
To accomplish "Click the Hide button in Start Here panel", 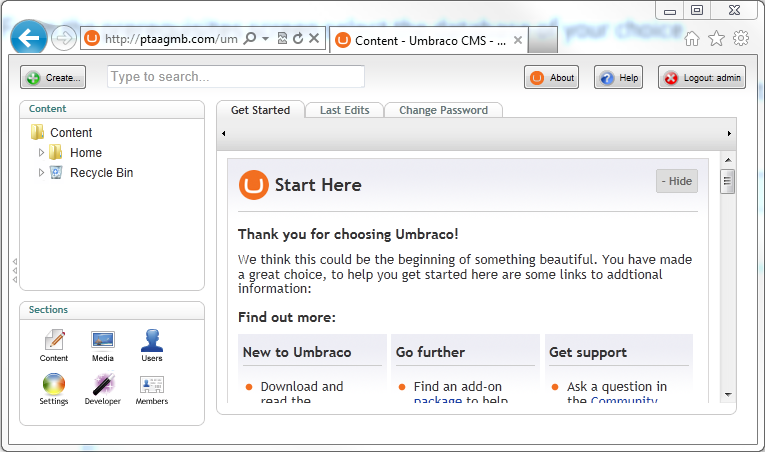I will [x=677, y=181].
